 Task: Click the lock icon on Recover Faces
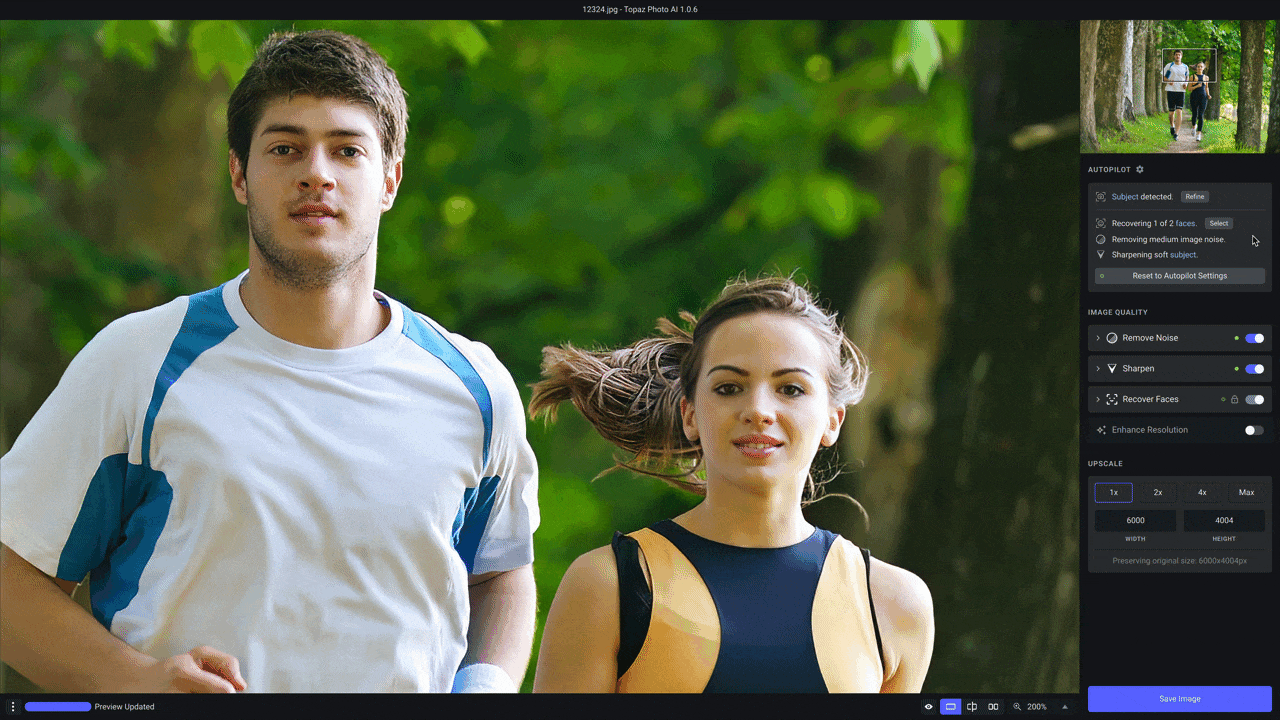point(1234,399)
